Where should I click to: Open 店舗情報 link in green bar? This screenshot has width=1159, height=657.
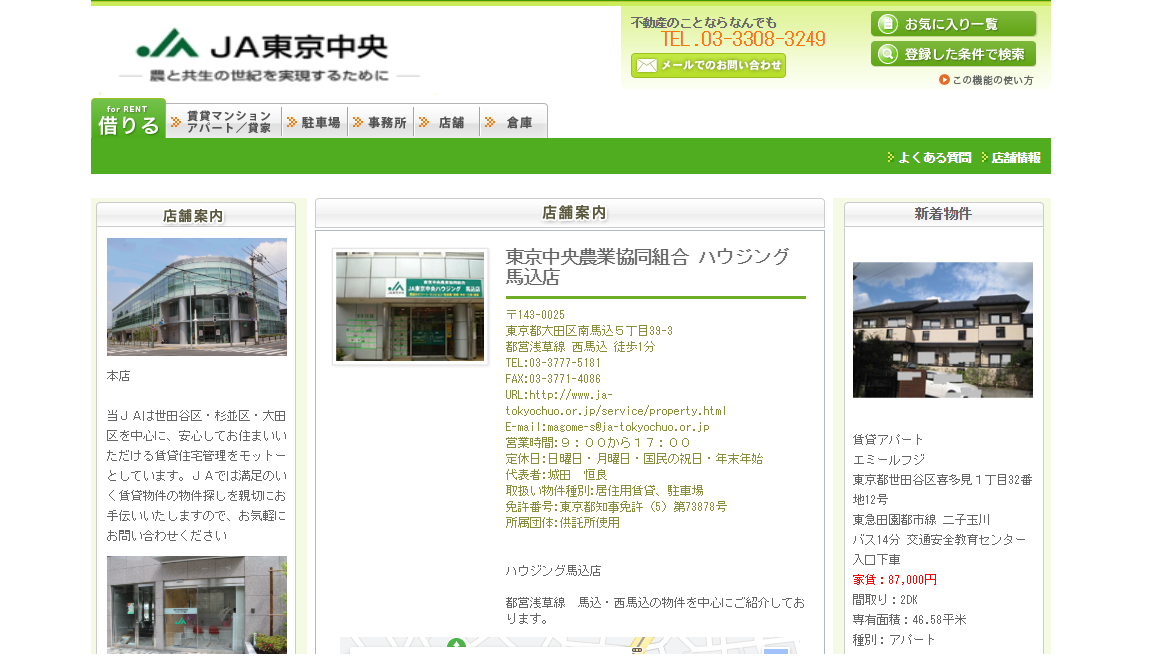1010,157
